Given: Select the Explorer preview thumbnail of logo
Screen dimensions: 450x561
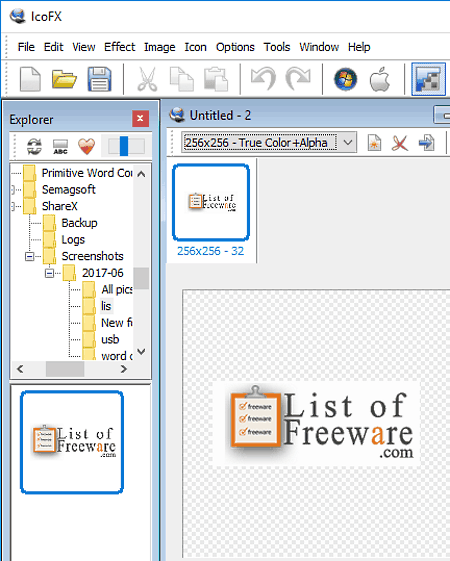Looking at the screenshot, I should [72, 442].
